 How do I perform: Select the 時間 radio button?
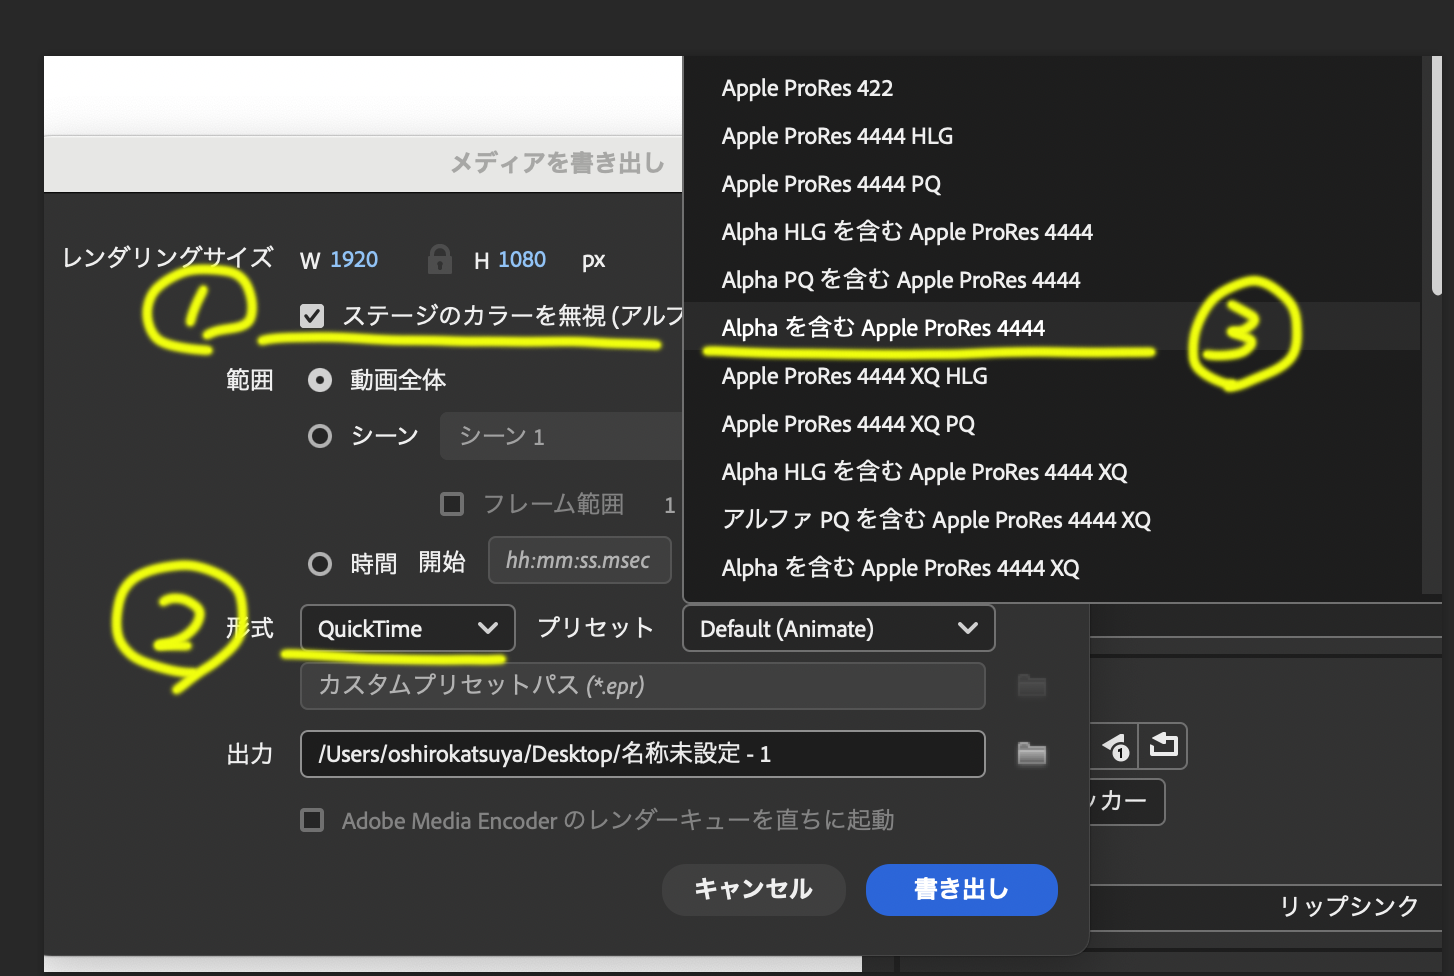(x=319, y=563)
